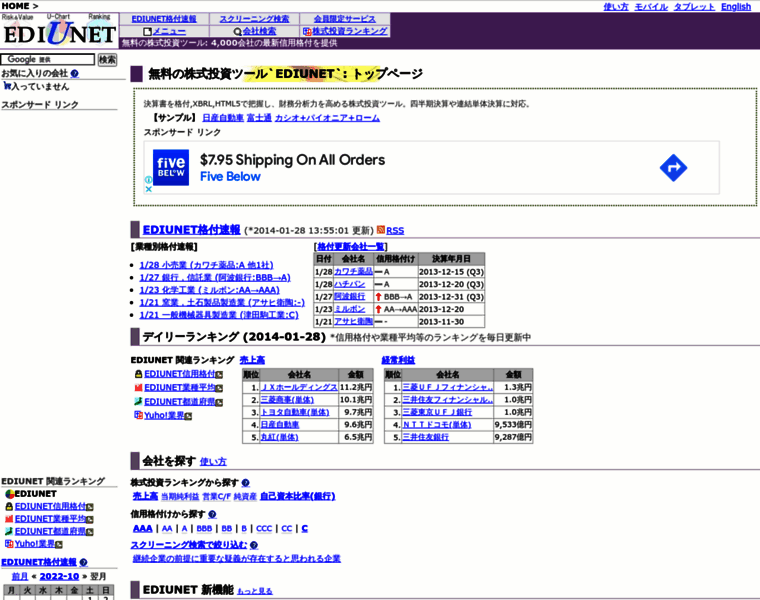Open the モバイル link

[x=651, y=7]
